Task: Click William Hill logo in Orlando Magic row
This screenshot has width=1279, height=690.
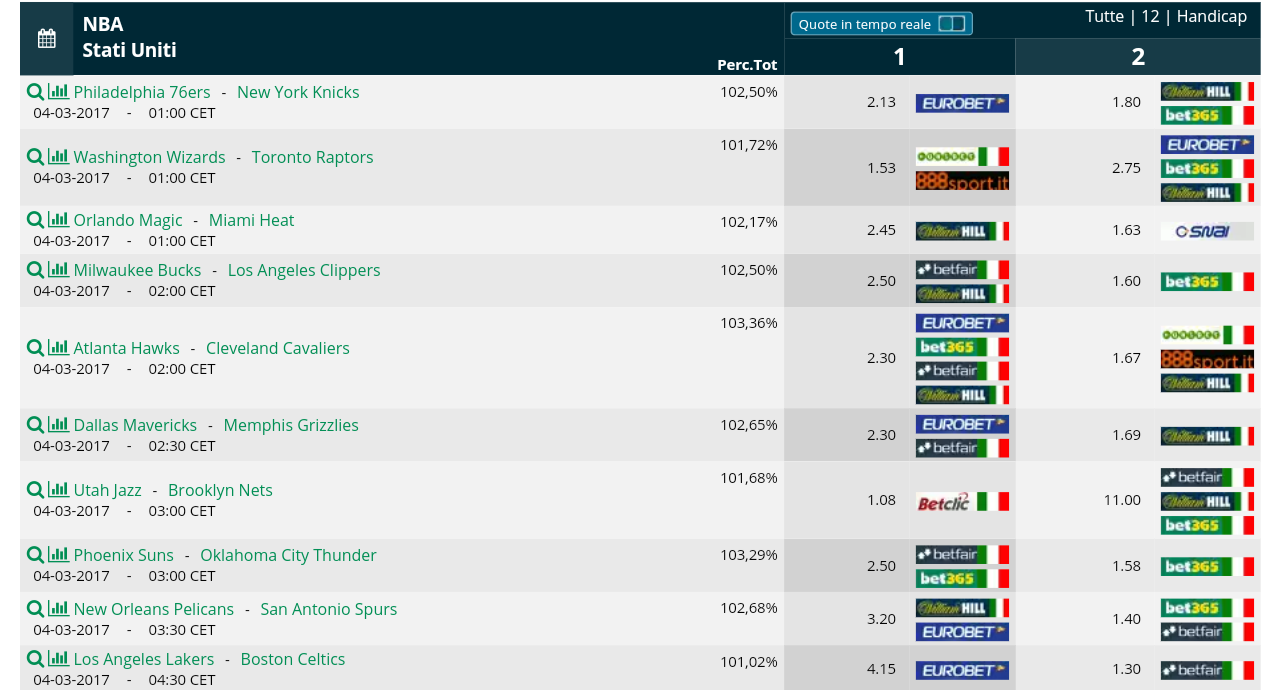Action: coord(962,231)
